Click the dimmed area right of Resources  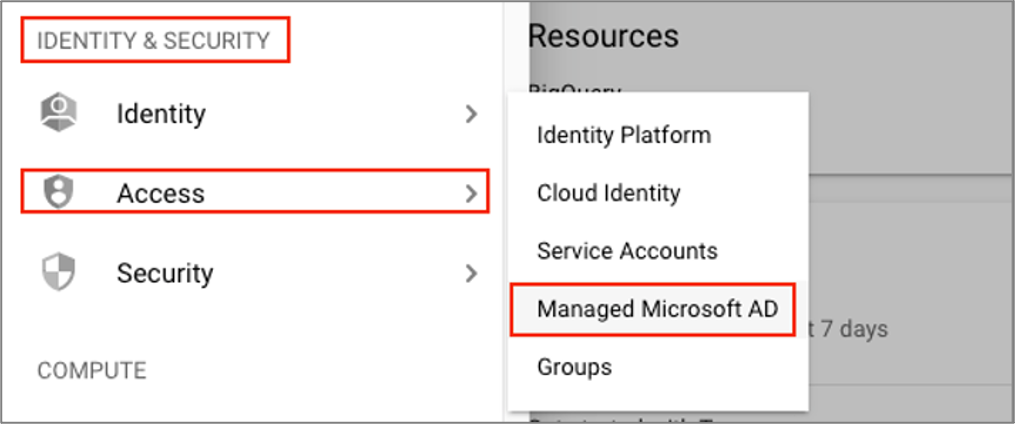[850, 60]
